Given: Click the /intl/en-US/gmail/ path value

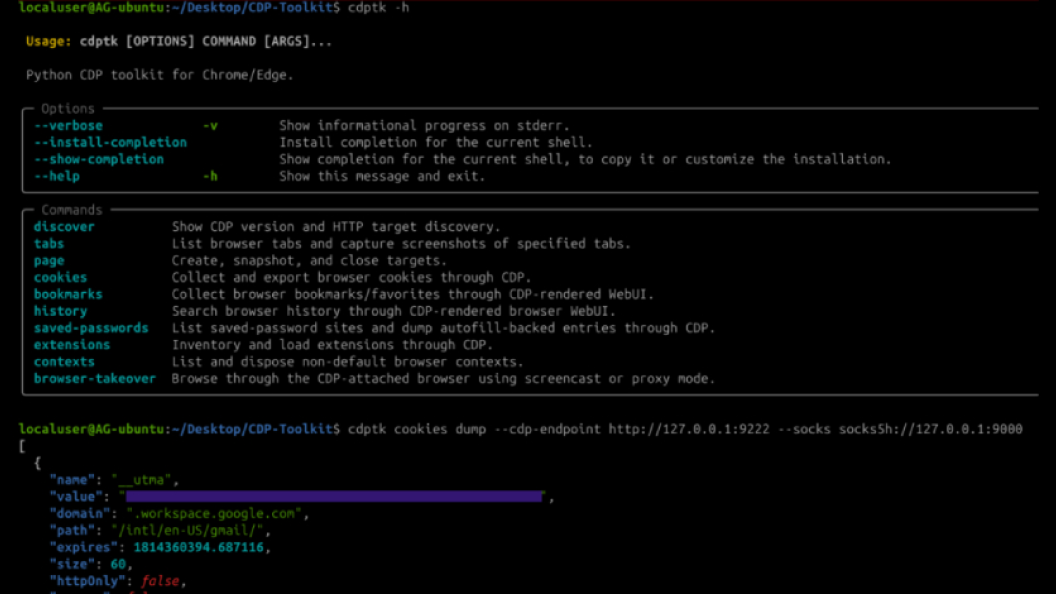Looking at the screenshot, I should [x=187, y=530].
